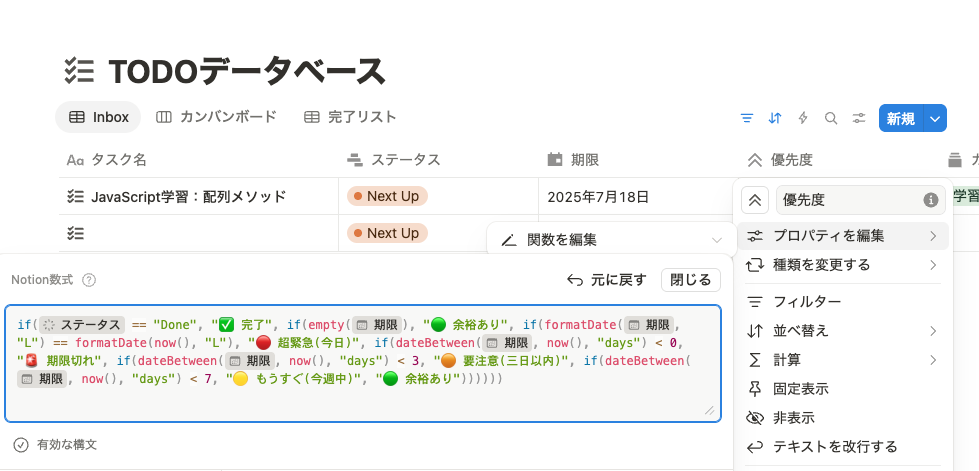Click the row icon of the untitled task
This screenshot has height=471, width=979.
point(76,234)
